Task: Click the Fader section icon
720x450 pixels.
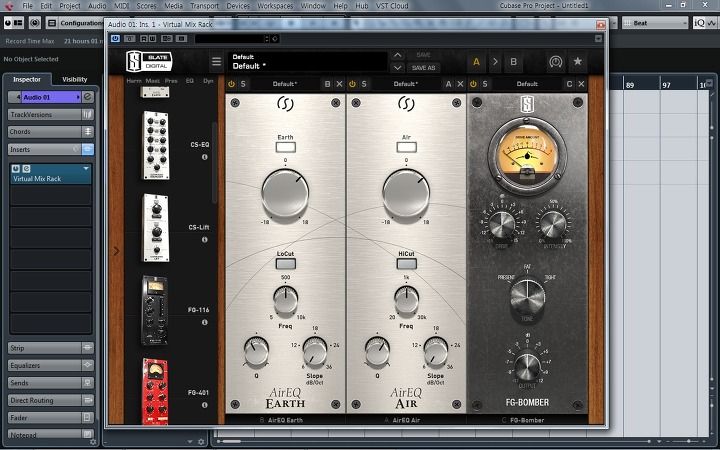Action: click(88, 418)
